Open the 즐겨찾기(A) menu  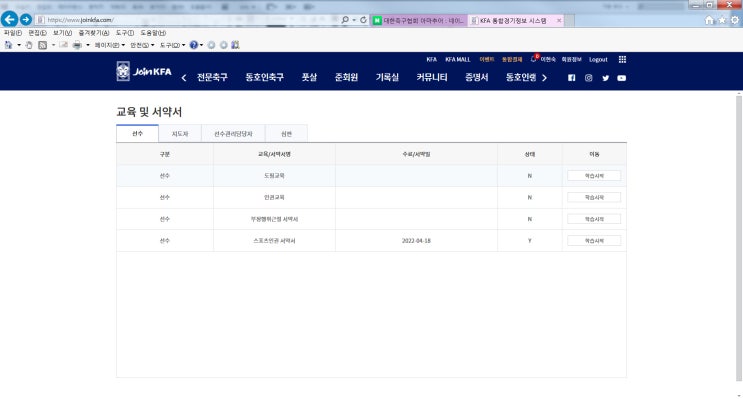[94, 33]
